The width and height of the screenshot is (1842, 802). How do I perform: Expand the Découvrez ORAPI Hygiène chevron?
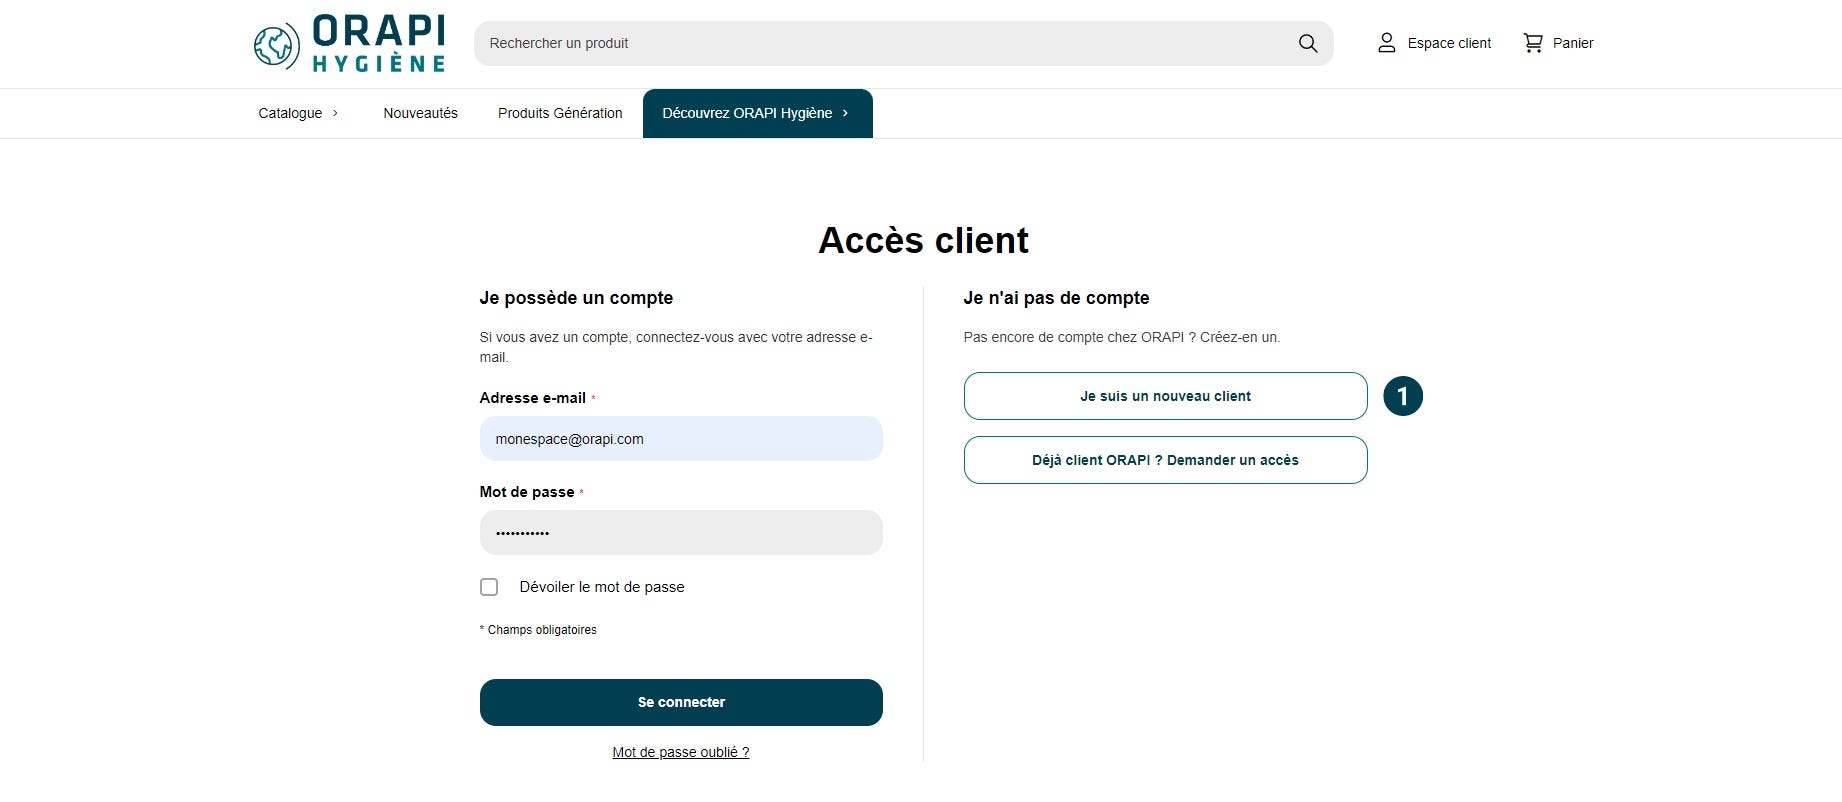(x=845, y=113)
